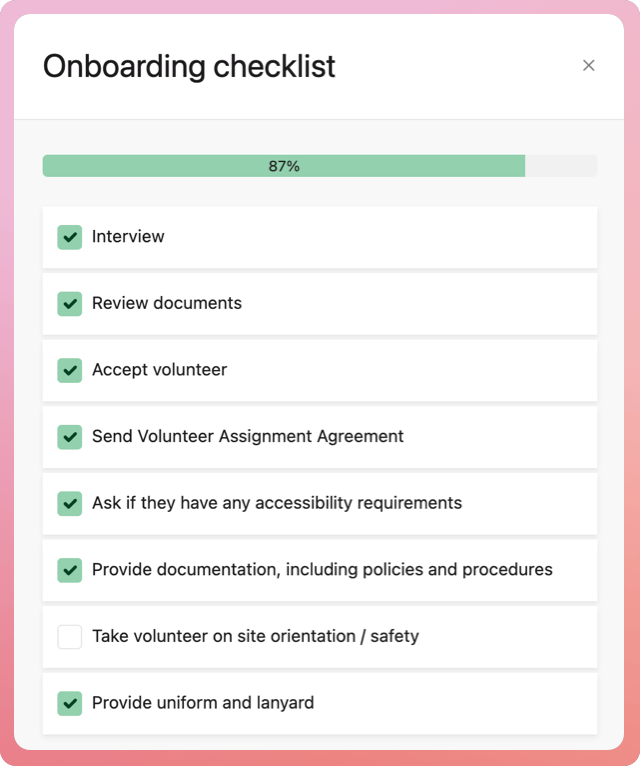Select the Interview checklist row text
The height and width of the screenshot is (766, 640).
pos(128,237)
